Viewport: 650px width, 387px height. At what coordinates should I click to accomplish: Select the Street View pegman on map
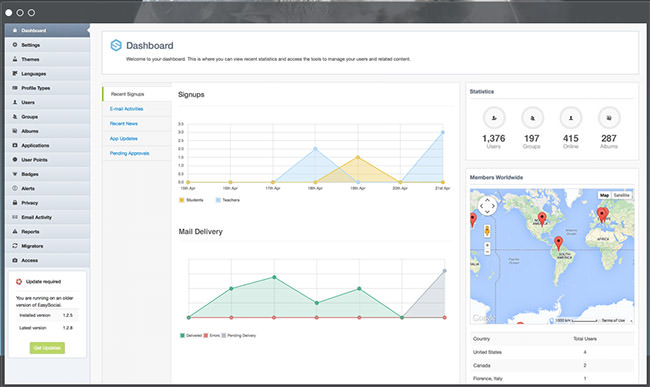pos(487,231)
